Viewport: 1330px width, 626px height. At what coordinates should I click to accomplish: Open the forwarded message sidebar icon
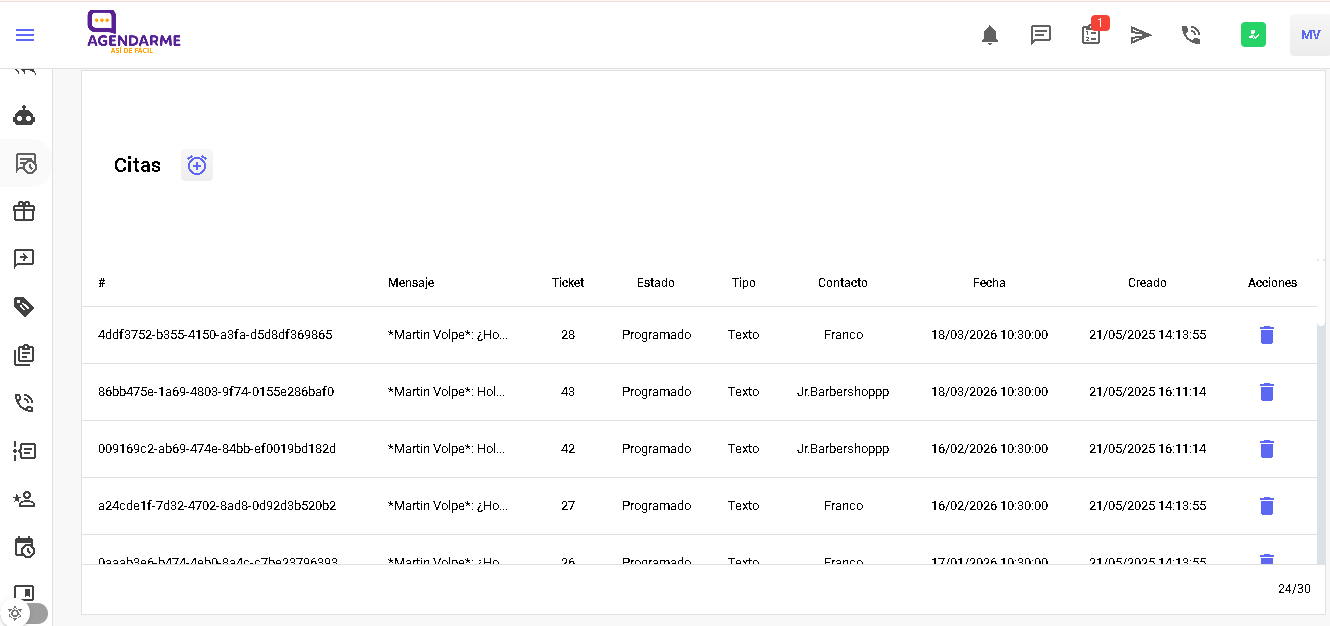pyautogui.click(x=24, y=258)
